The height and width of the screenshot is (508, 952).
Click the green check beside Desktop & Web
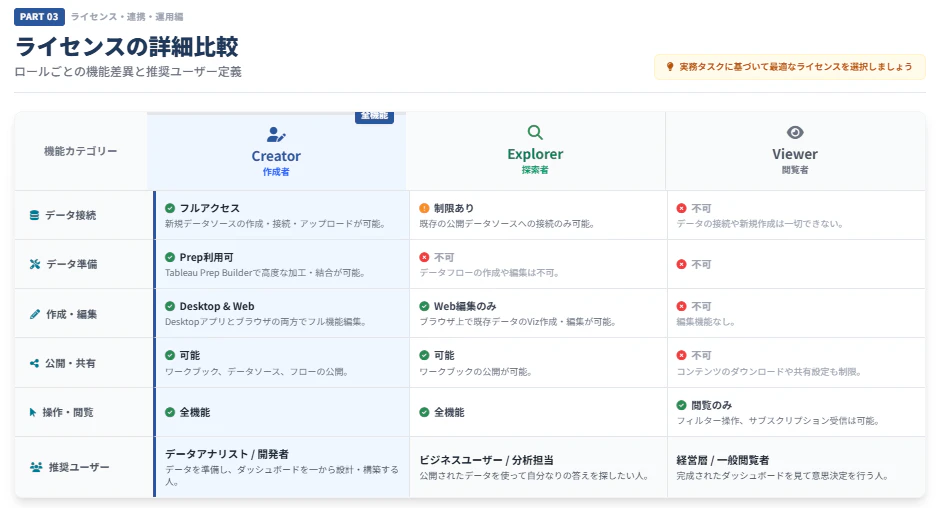coord(170,306)
